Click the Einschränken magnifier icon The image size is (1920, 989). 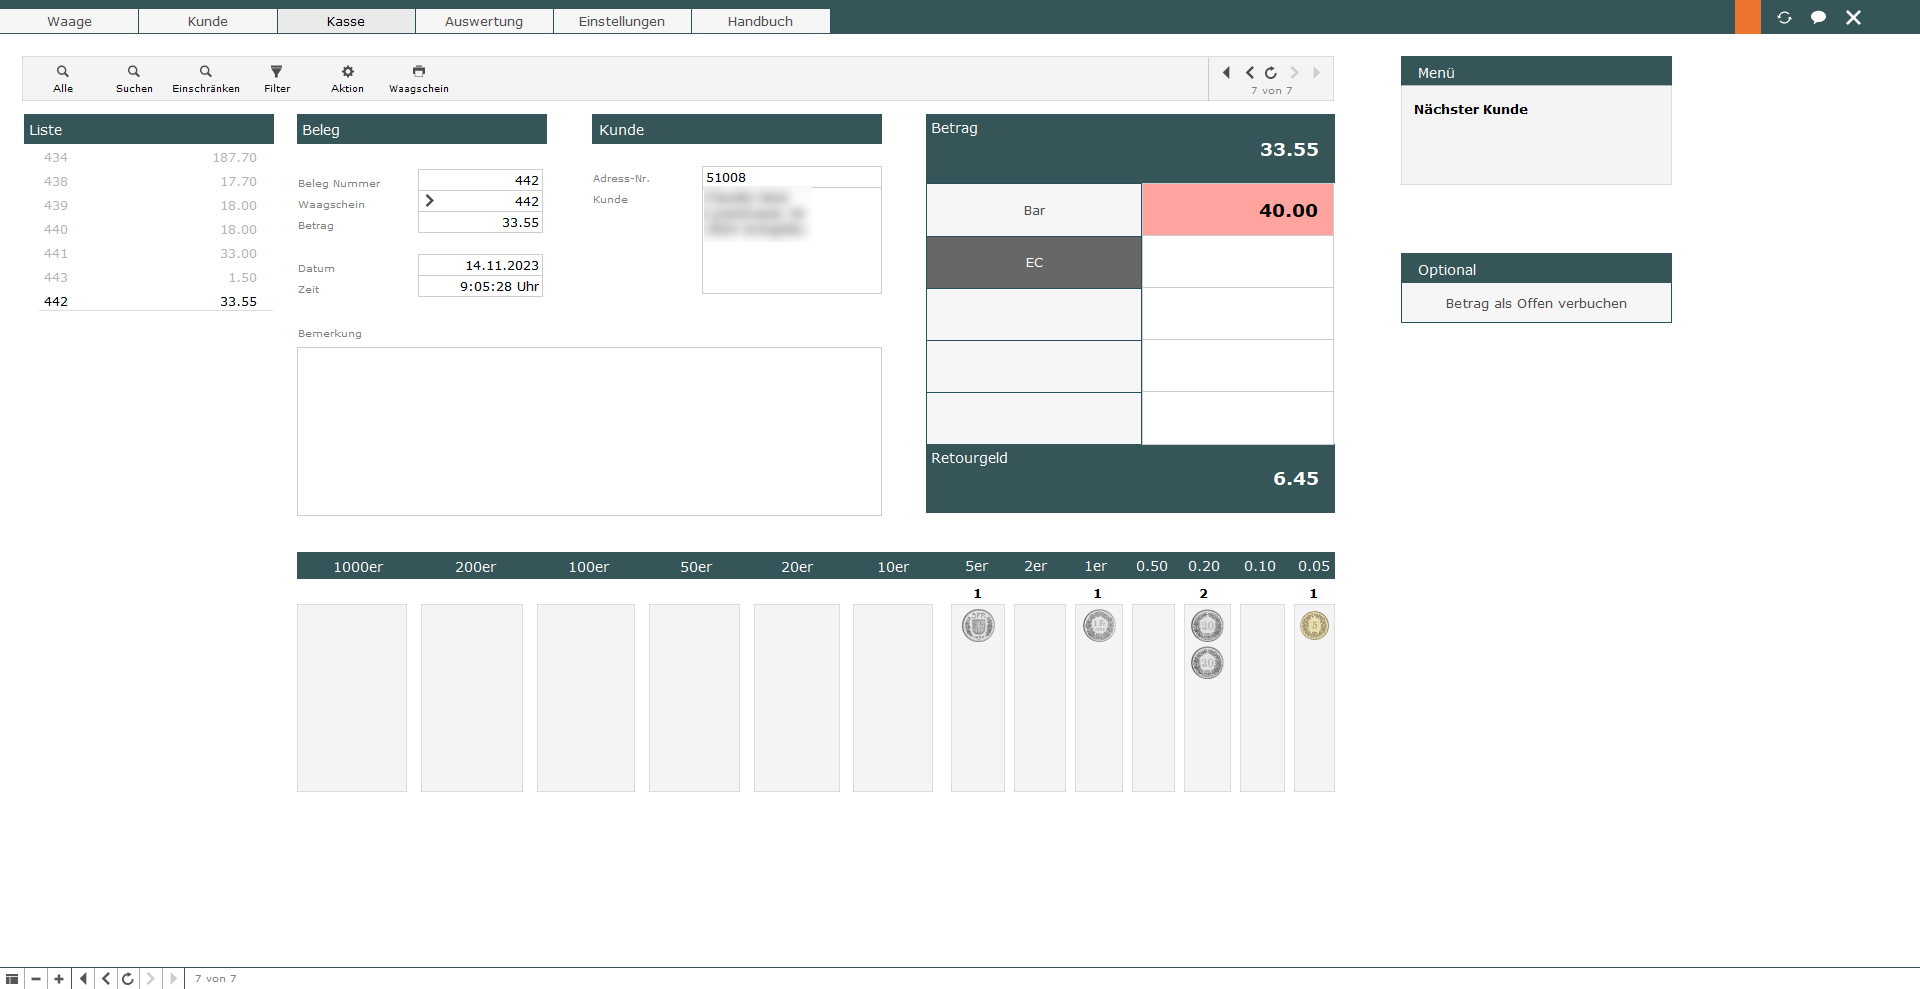click(205, 73)
